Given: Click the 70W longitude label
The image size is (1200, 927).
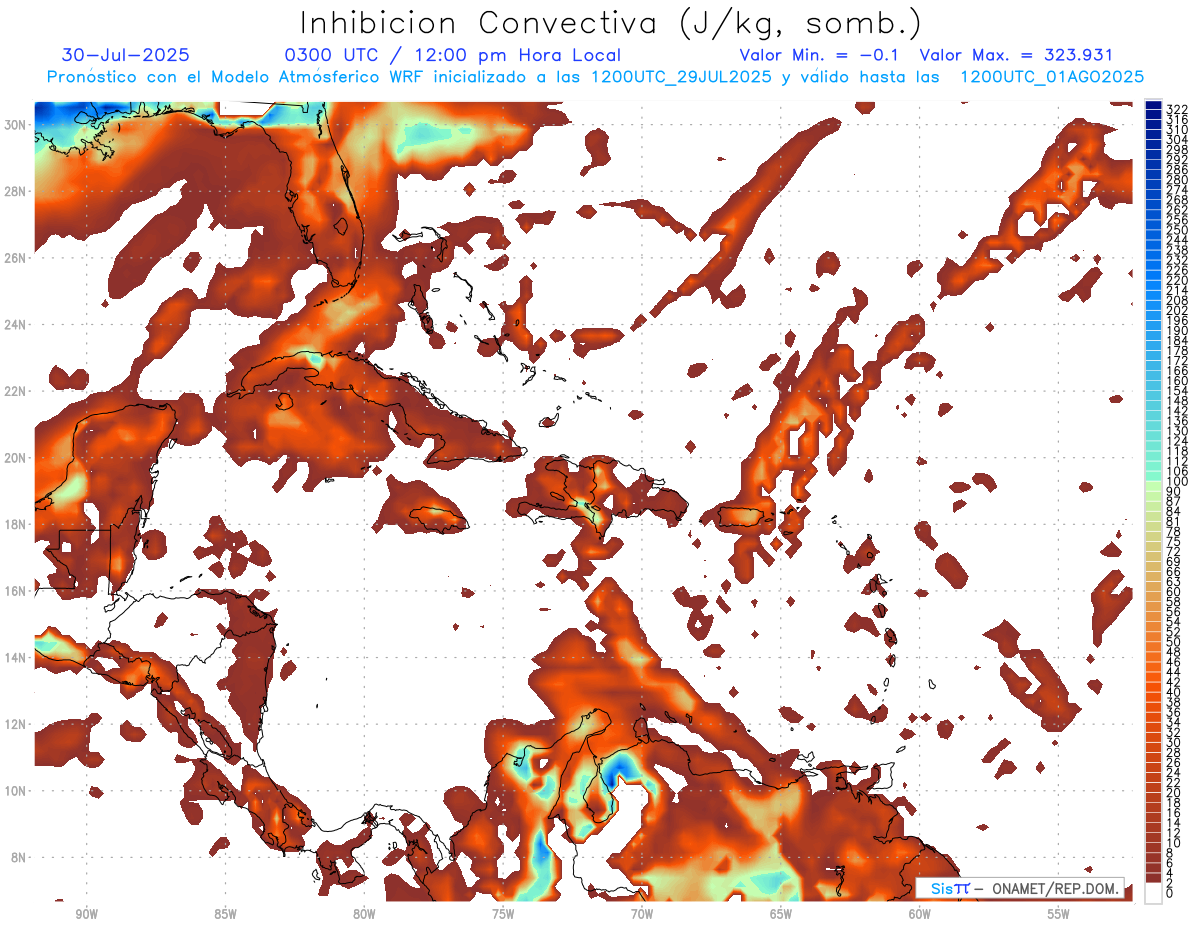Looking at the screenshot, I should 642,915.
